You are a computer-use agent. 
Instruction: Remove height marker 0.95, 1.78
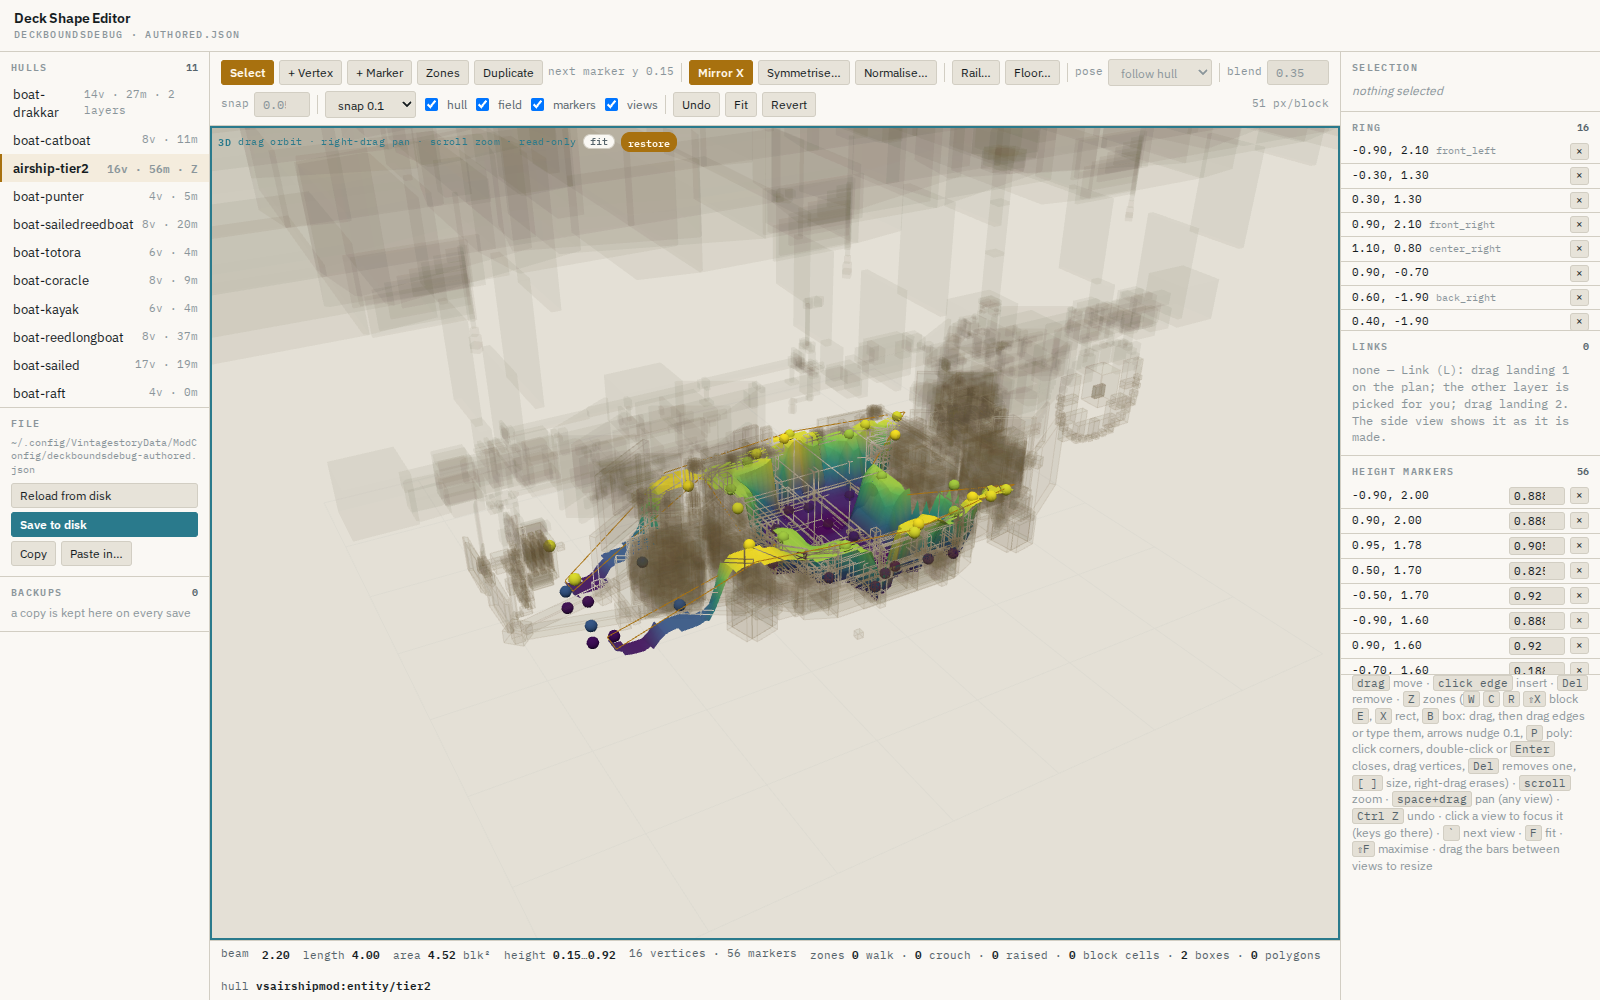tap(1579, 546)
